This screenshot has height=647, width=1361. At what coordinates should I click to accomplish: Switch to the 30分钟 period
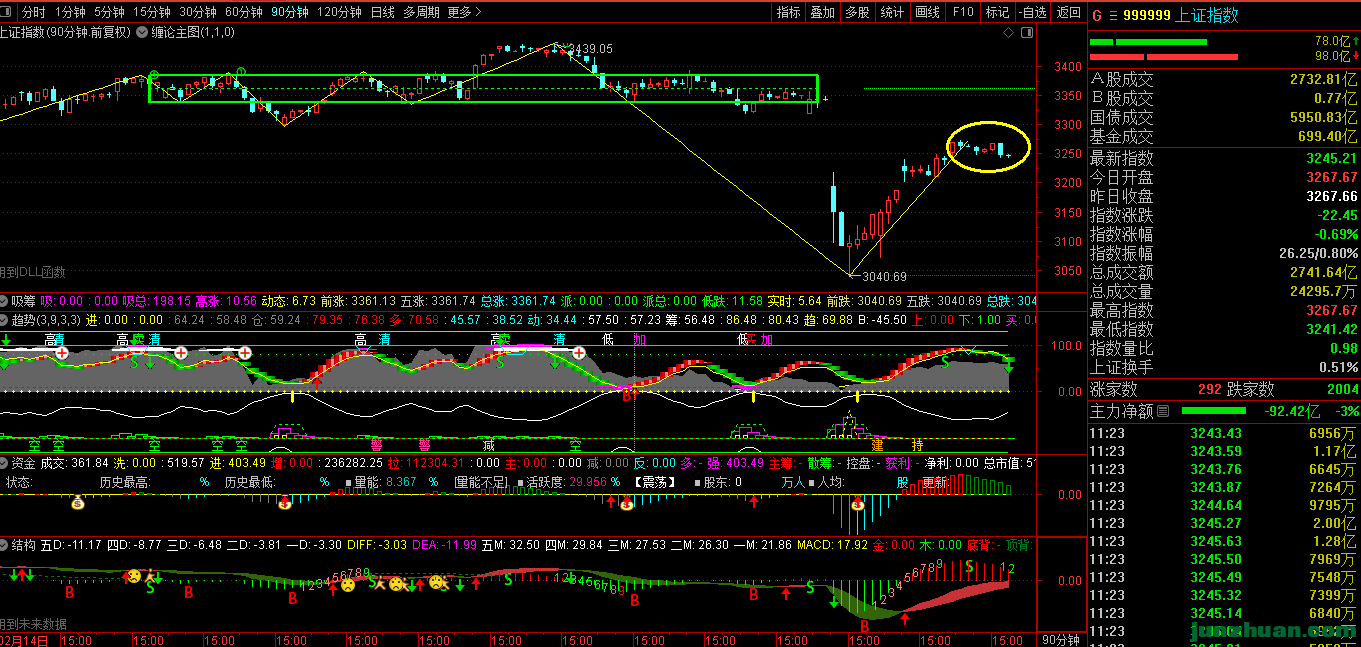click(x=197, y=12)
